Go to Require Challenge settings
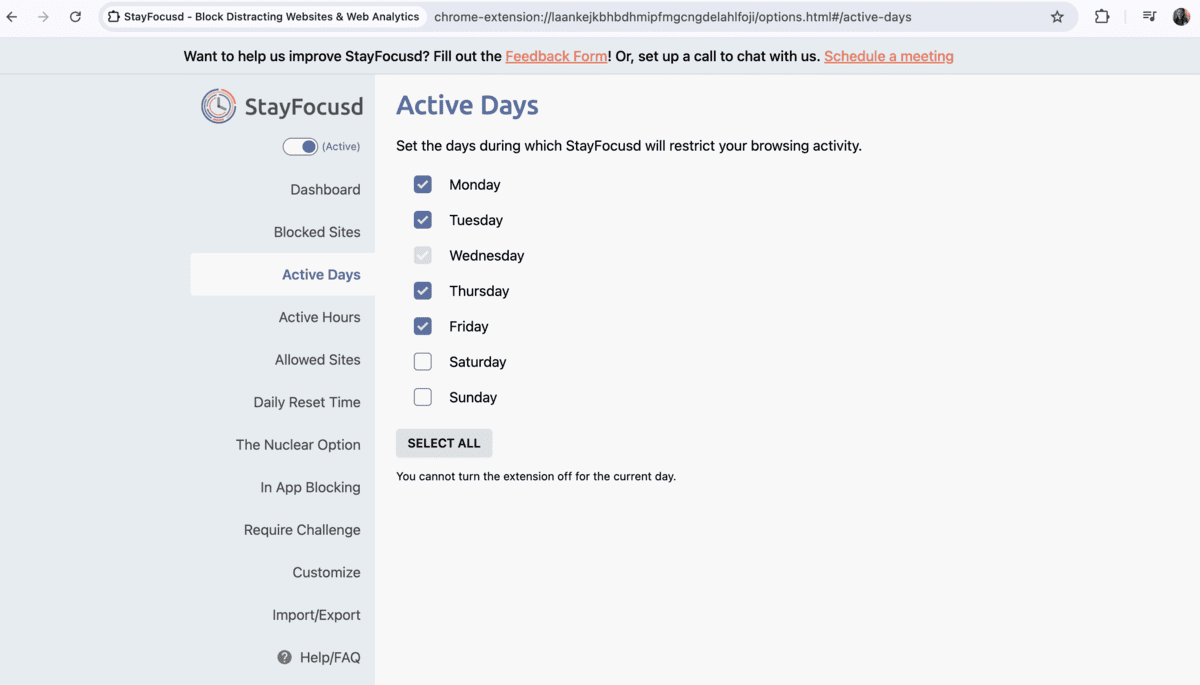Viewport: 1200px width, 685px height. 302,530
